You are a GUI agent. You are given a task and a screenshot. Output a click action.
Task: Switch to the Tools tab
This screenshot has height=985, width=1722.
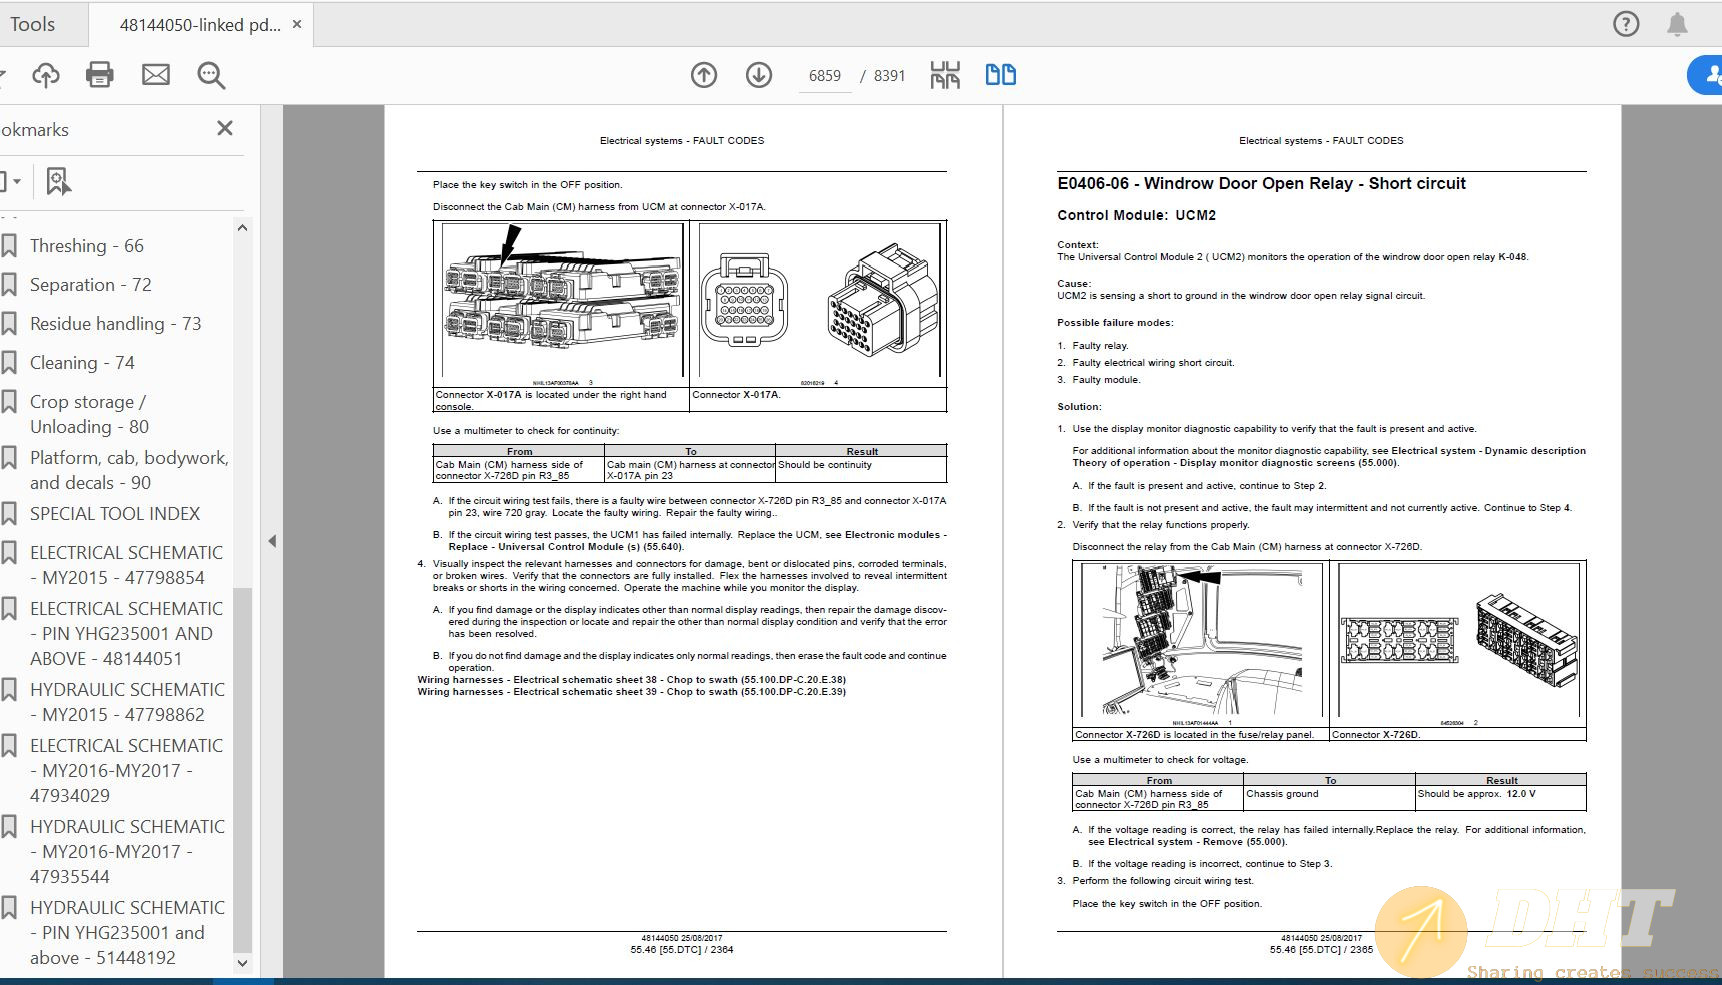32,24
